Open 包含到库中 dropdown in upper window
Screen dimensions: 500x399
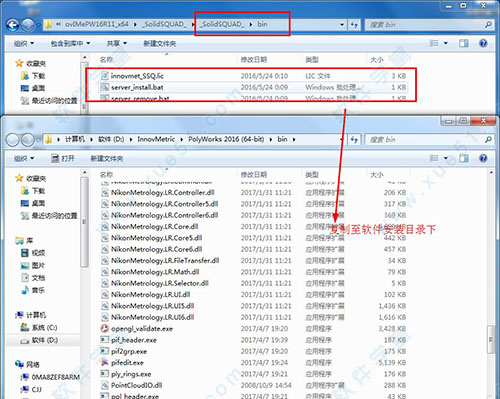pos(70,43)
